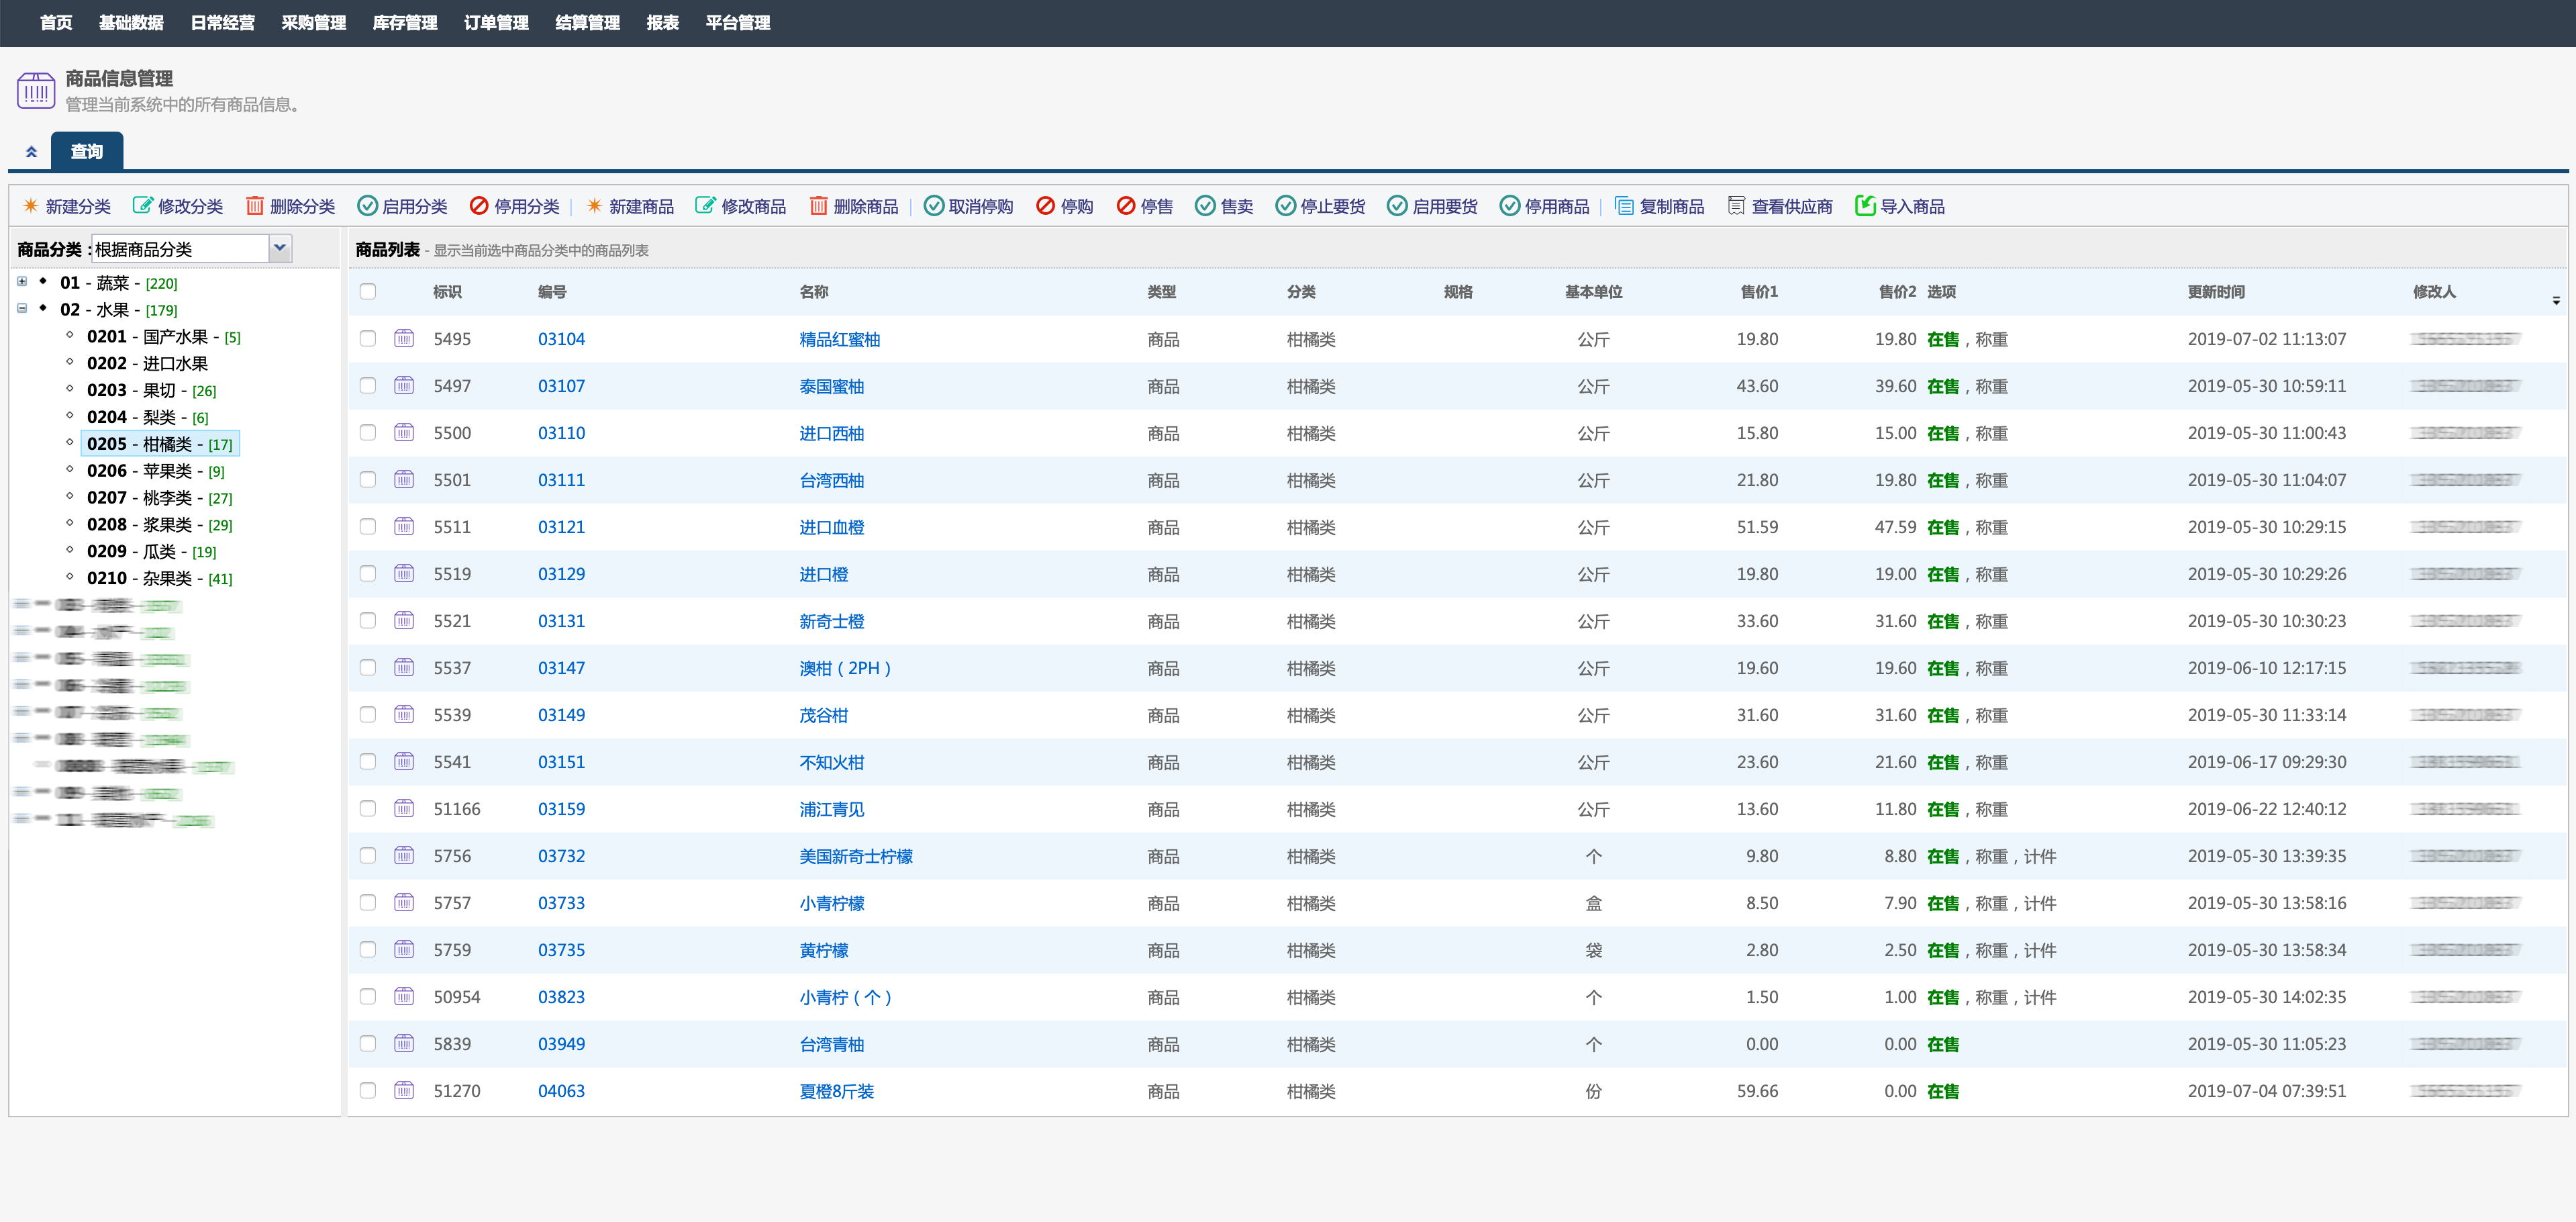Click barcode icon in row 黄柠檬

(x=404, y=949)
